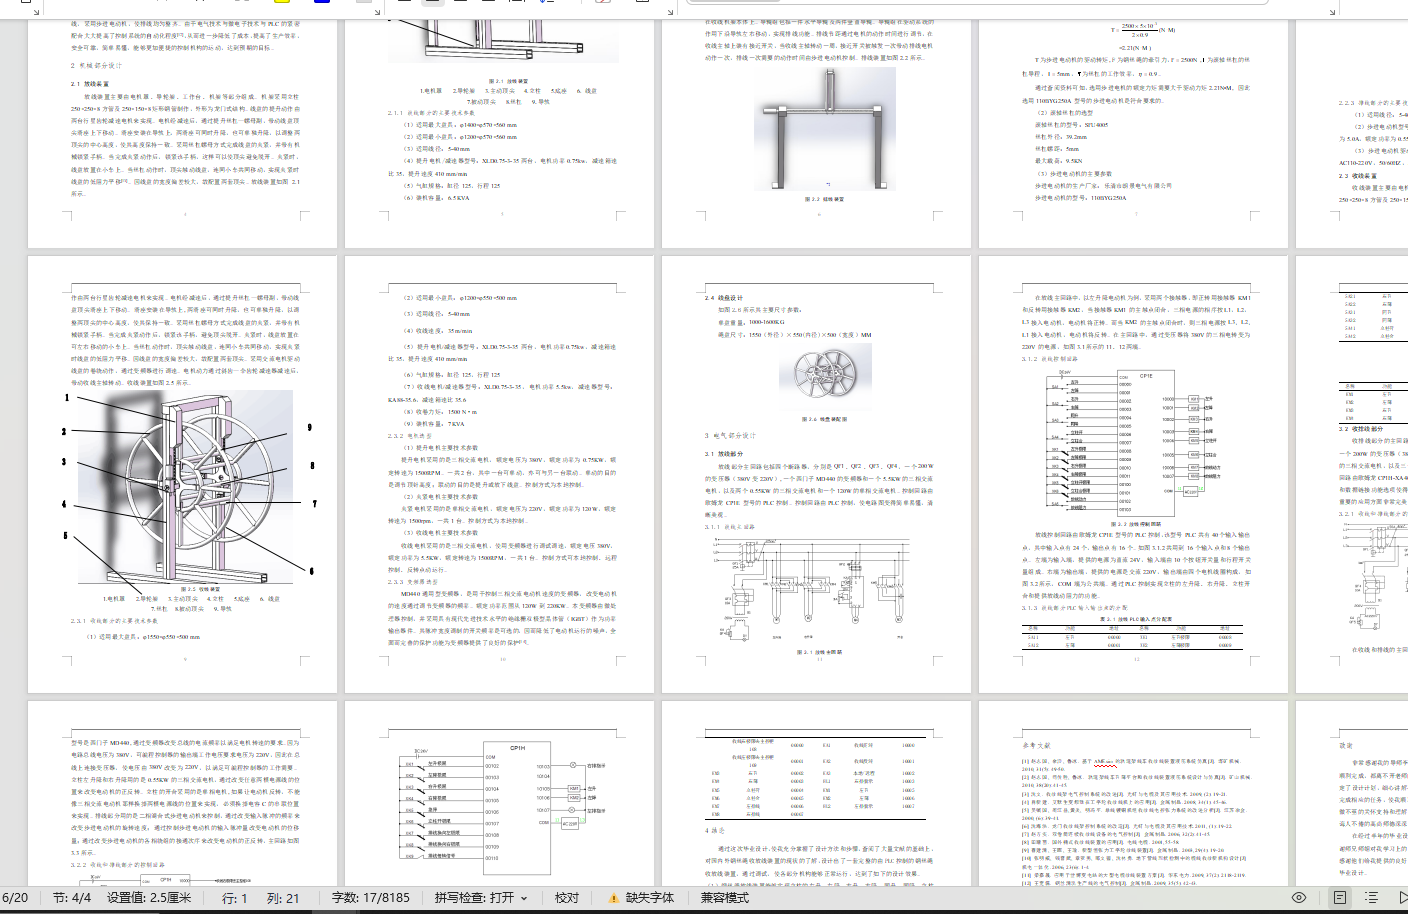
Task: Click the 兼容模式 status label
Action: (x=724, y=898)
